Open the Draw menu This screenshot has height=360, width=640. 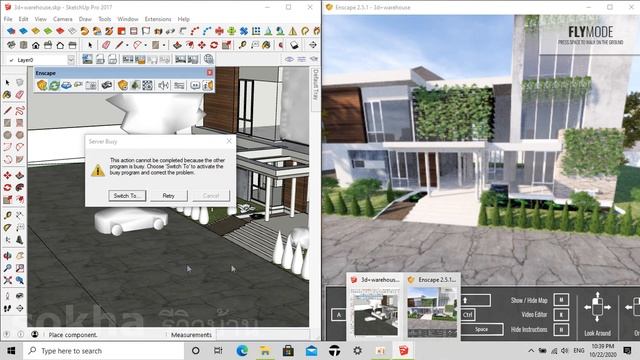(x=85, y=19)
